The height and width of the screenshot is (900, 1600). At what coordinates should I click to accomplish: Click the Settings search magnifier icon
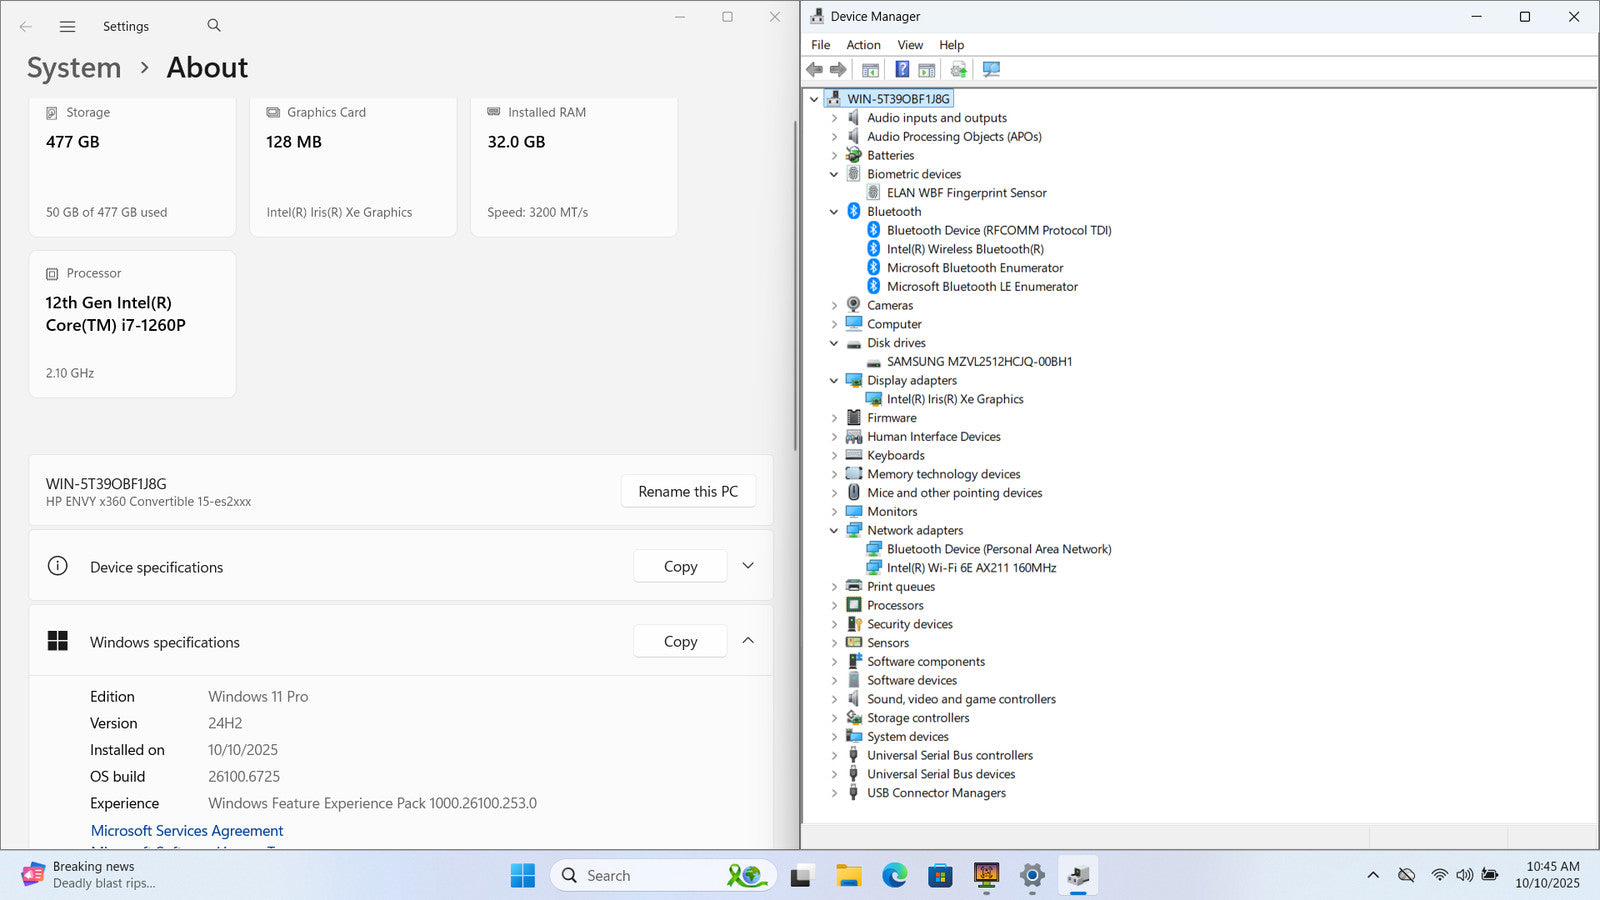[214, 26]
